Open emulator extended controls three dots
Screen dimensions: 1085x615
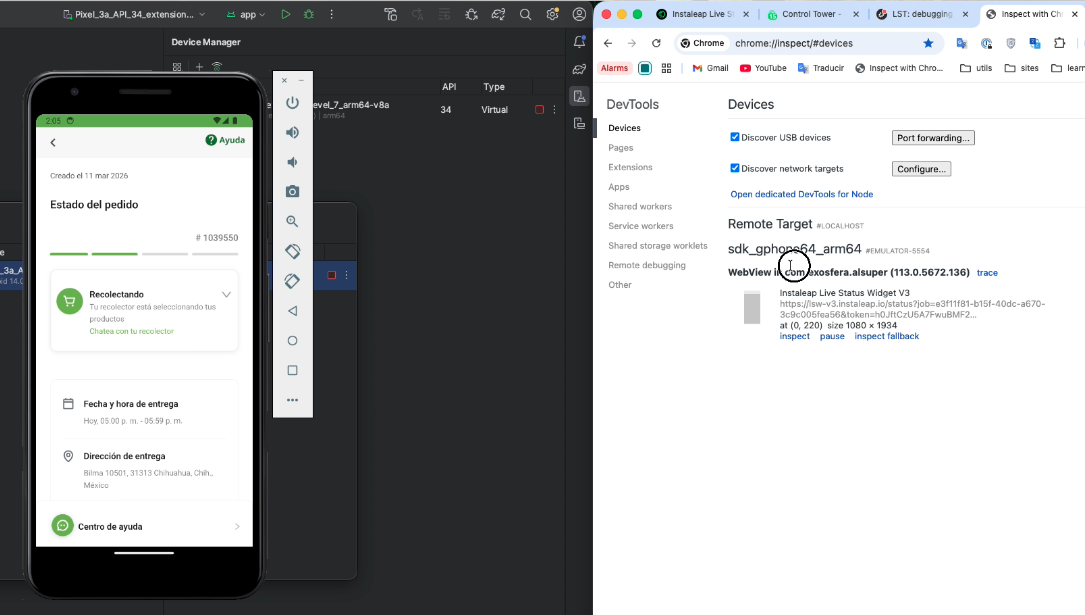(x=293, y=400)
